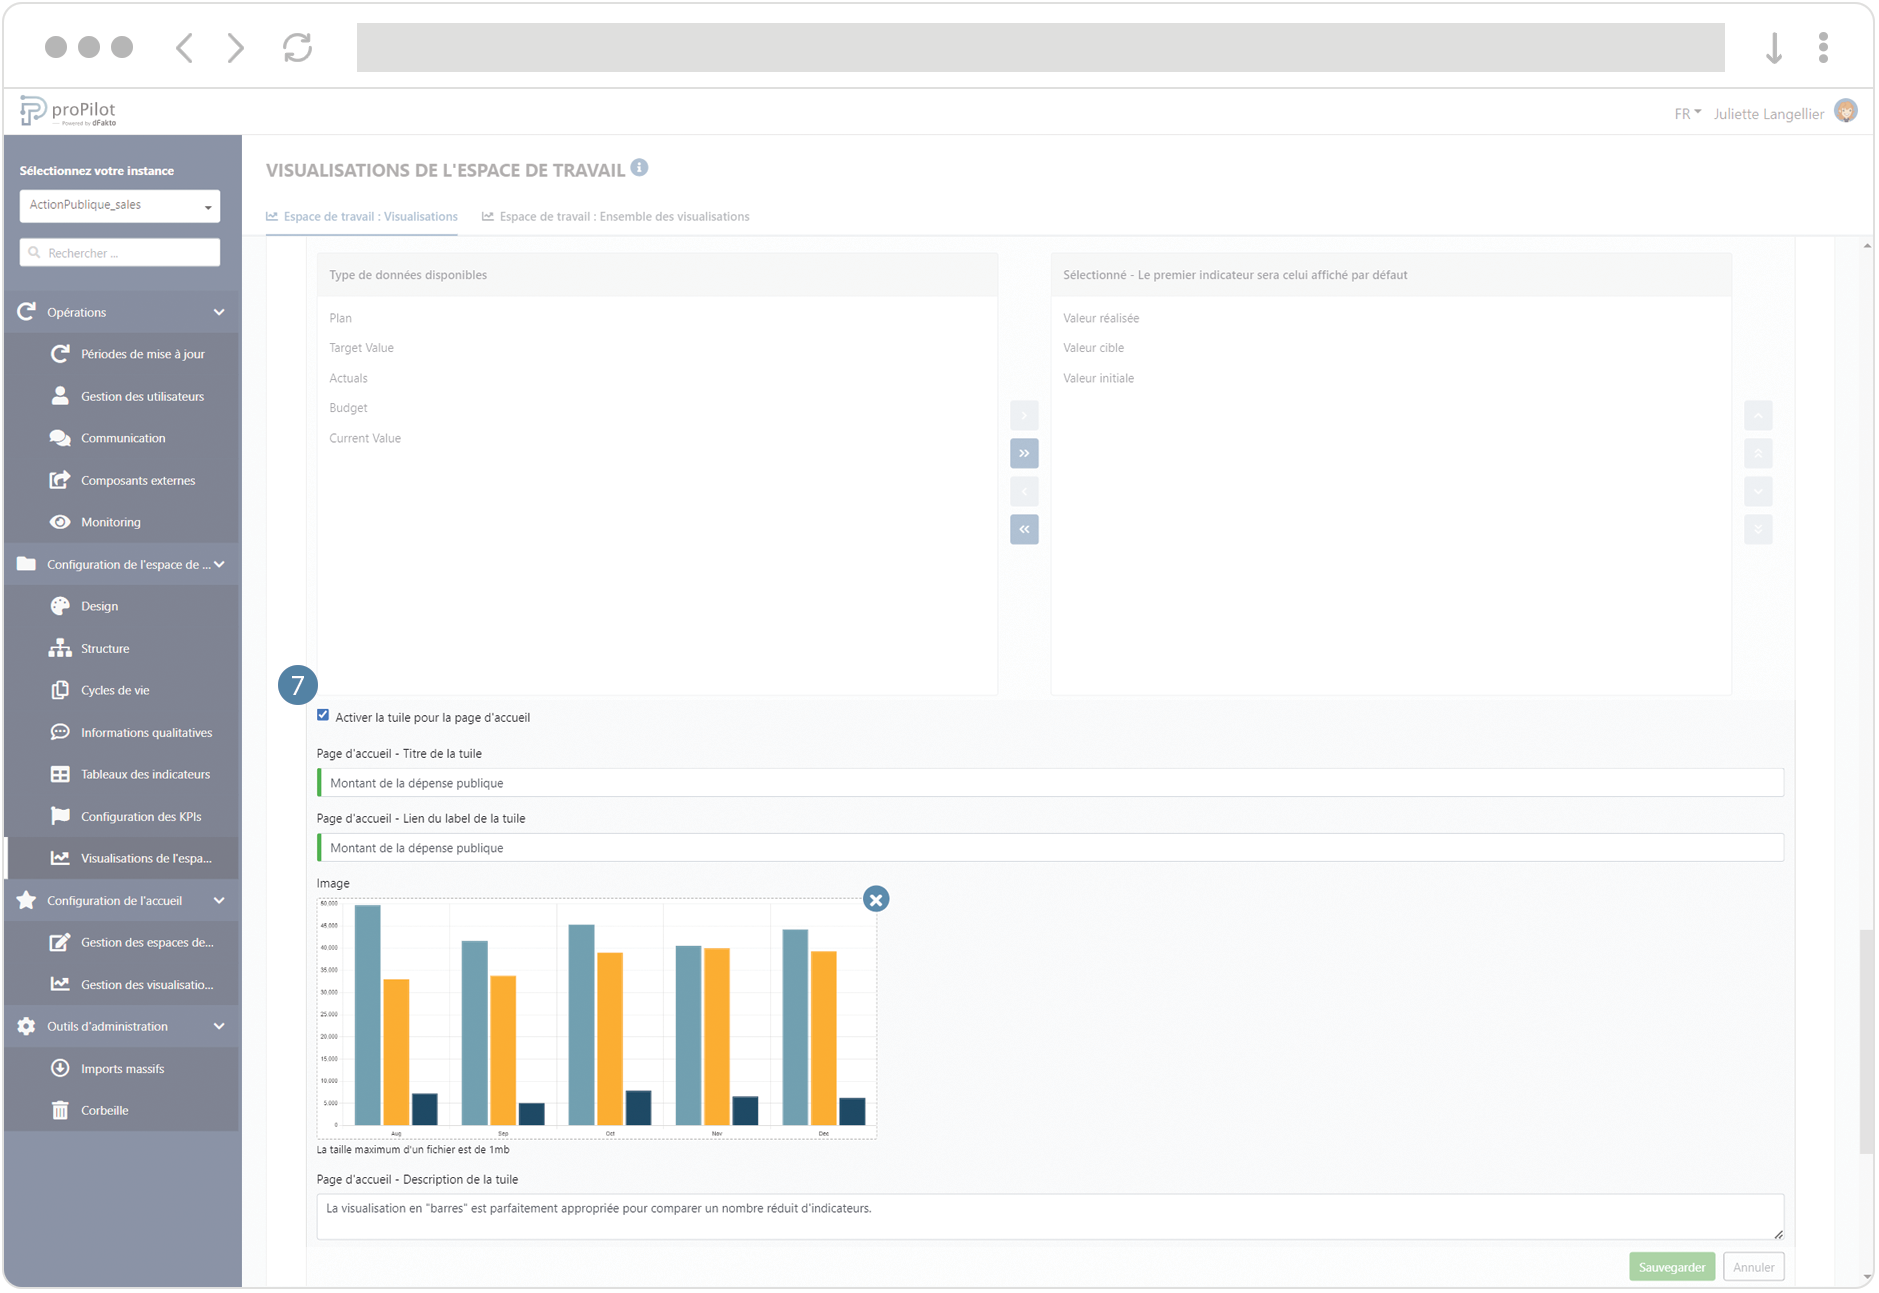Open Communication via the chat icon
Image resolution: width=1879 pixels, height=1293 pixels.
coord(60,437)
